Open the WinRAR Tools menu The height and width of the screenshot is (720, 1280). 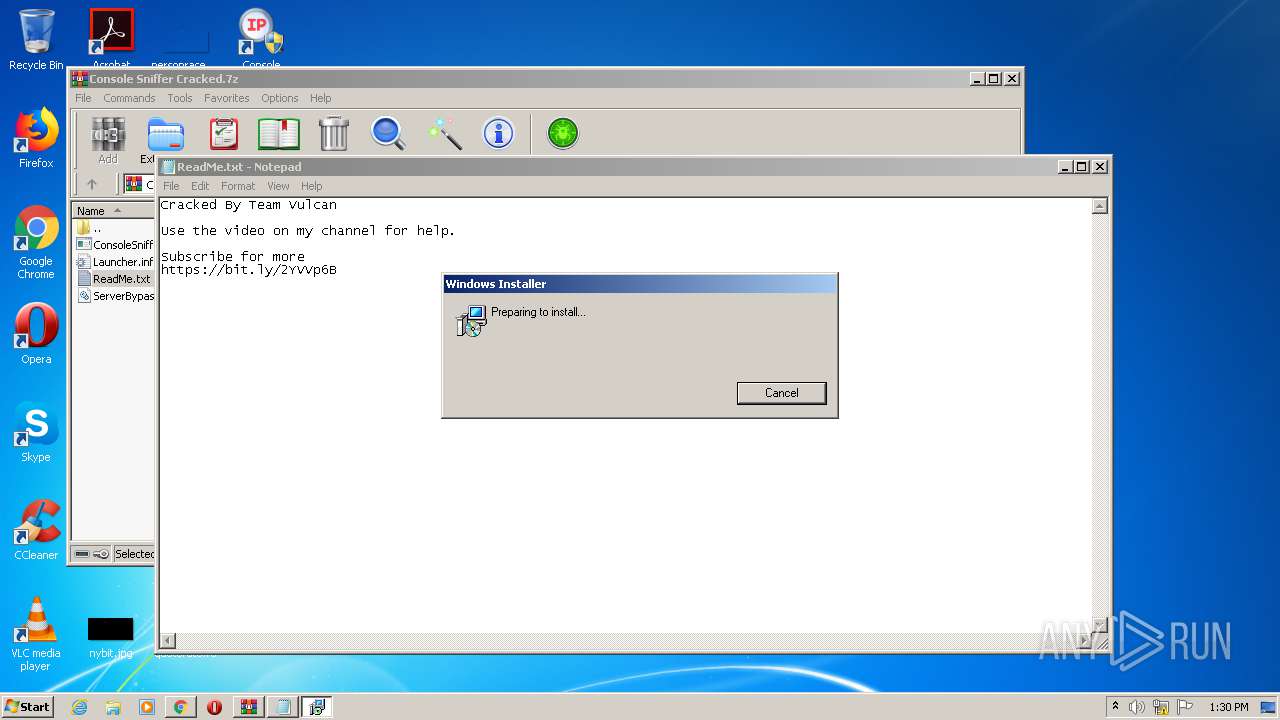point(180,98)
